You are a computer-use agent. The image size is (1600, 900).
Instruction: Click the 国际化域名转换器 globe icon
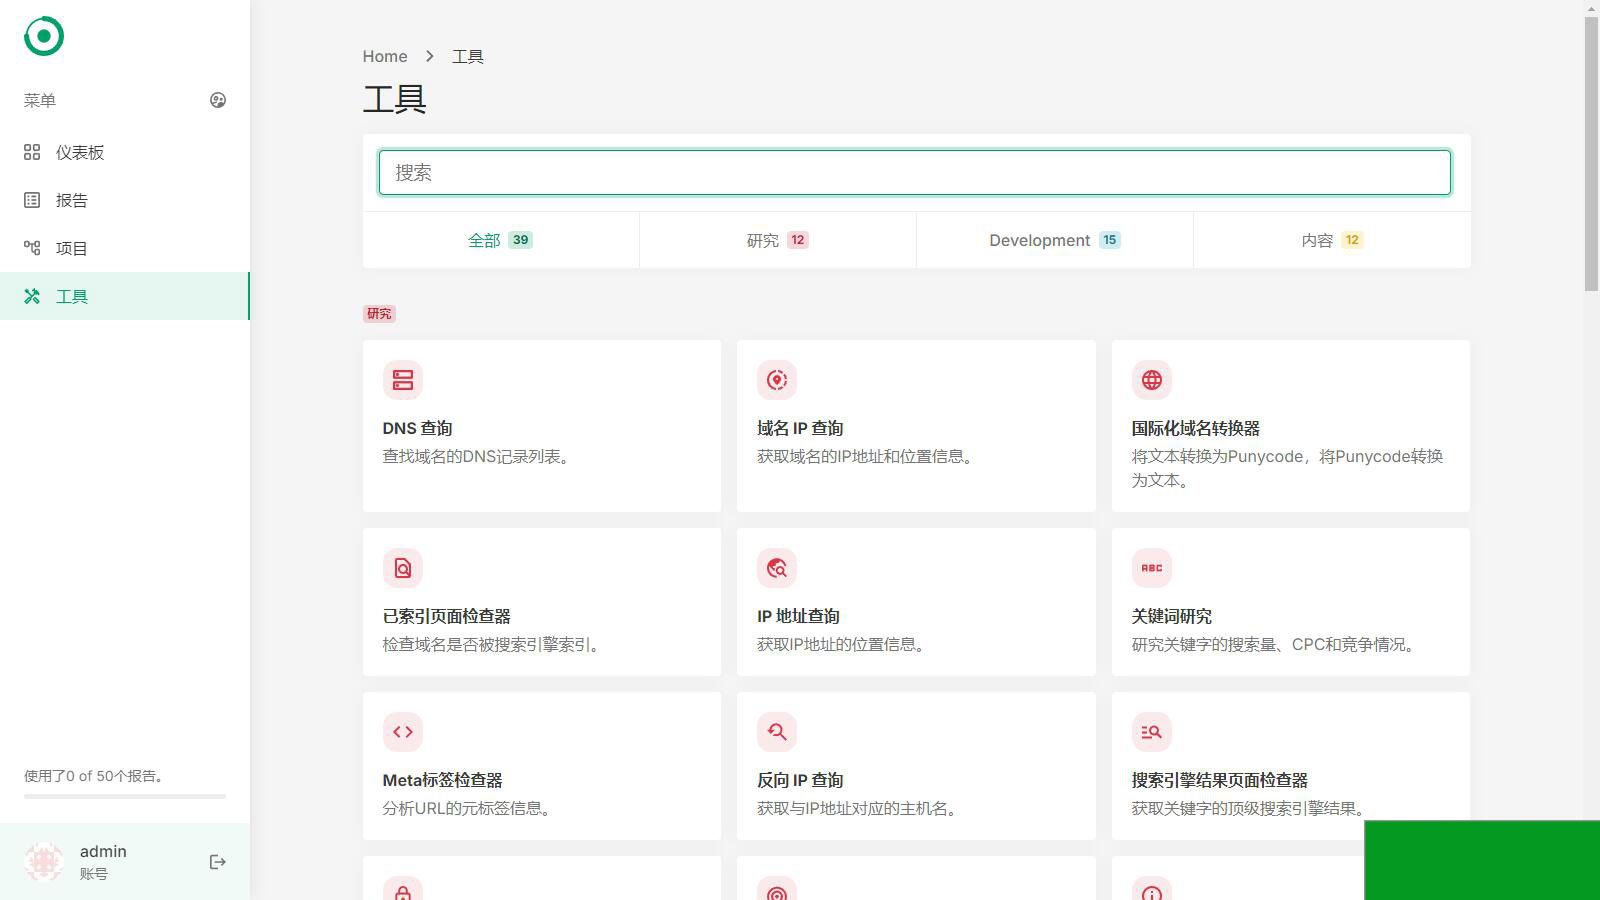point(1152,380)
